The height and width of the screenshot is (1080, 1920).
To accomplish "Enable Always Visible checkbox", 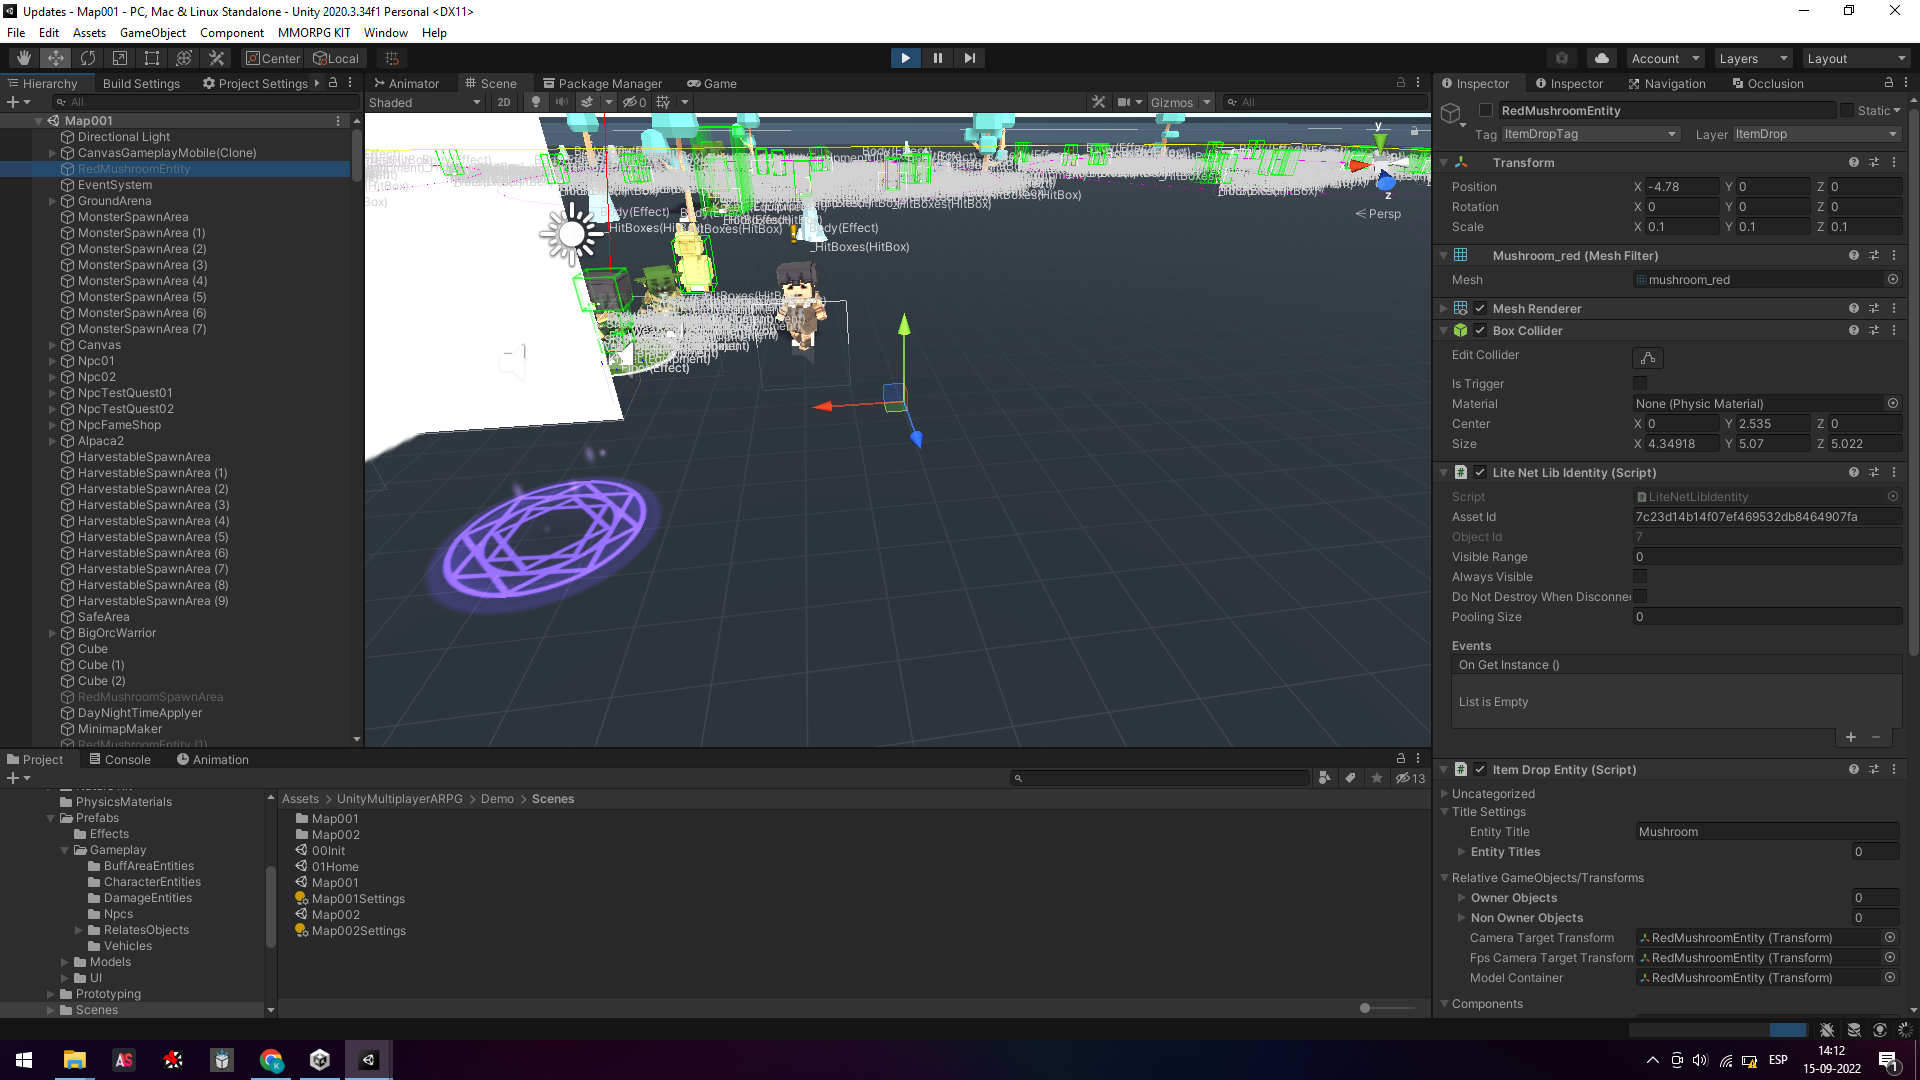I will point(1640,576).
